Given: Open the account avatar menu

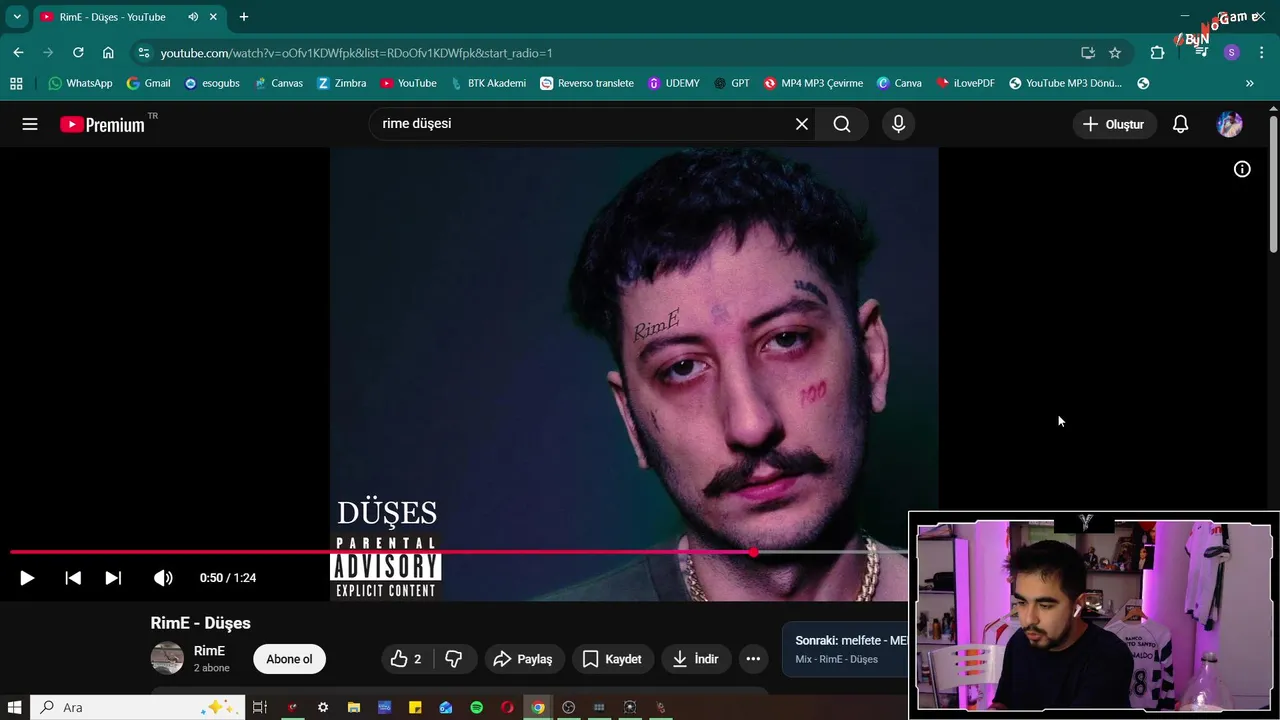Looking at the screenshot, I should tap(1229, 124).
